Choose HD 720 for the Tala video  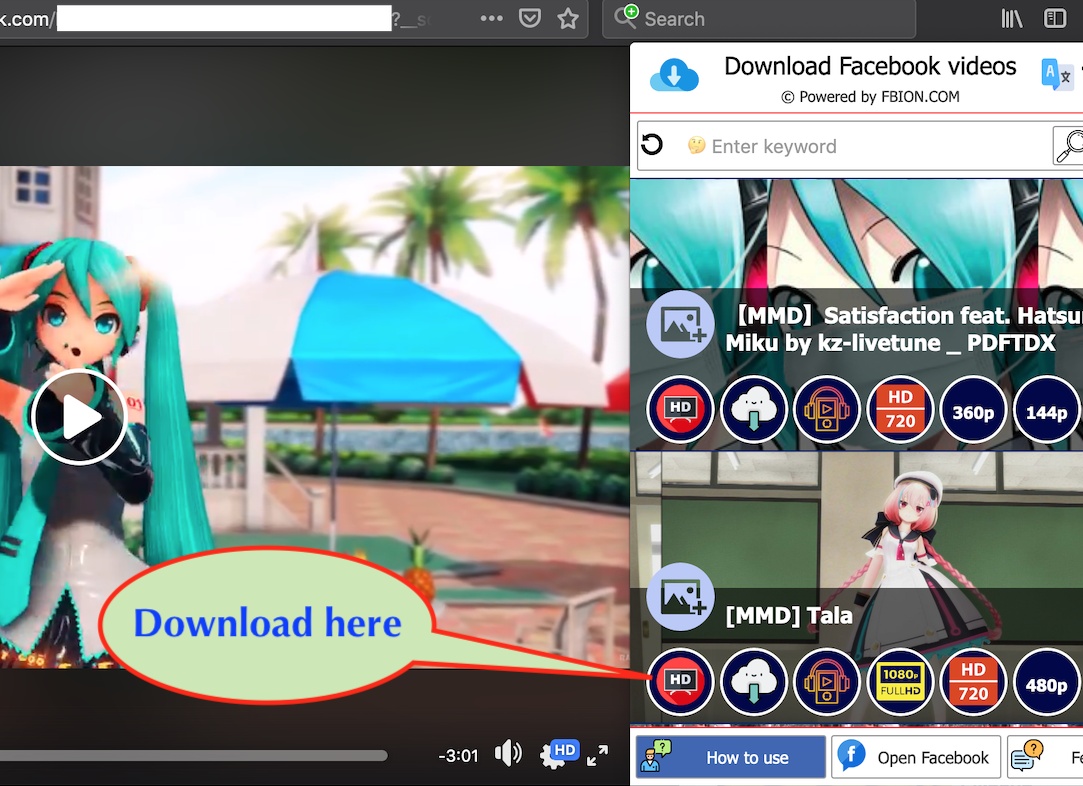pos(973,682)
